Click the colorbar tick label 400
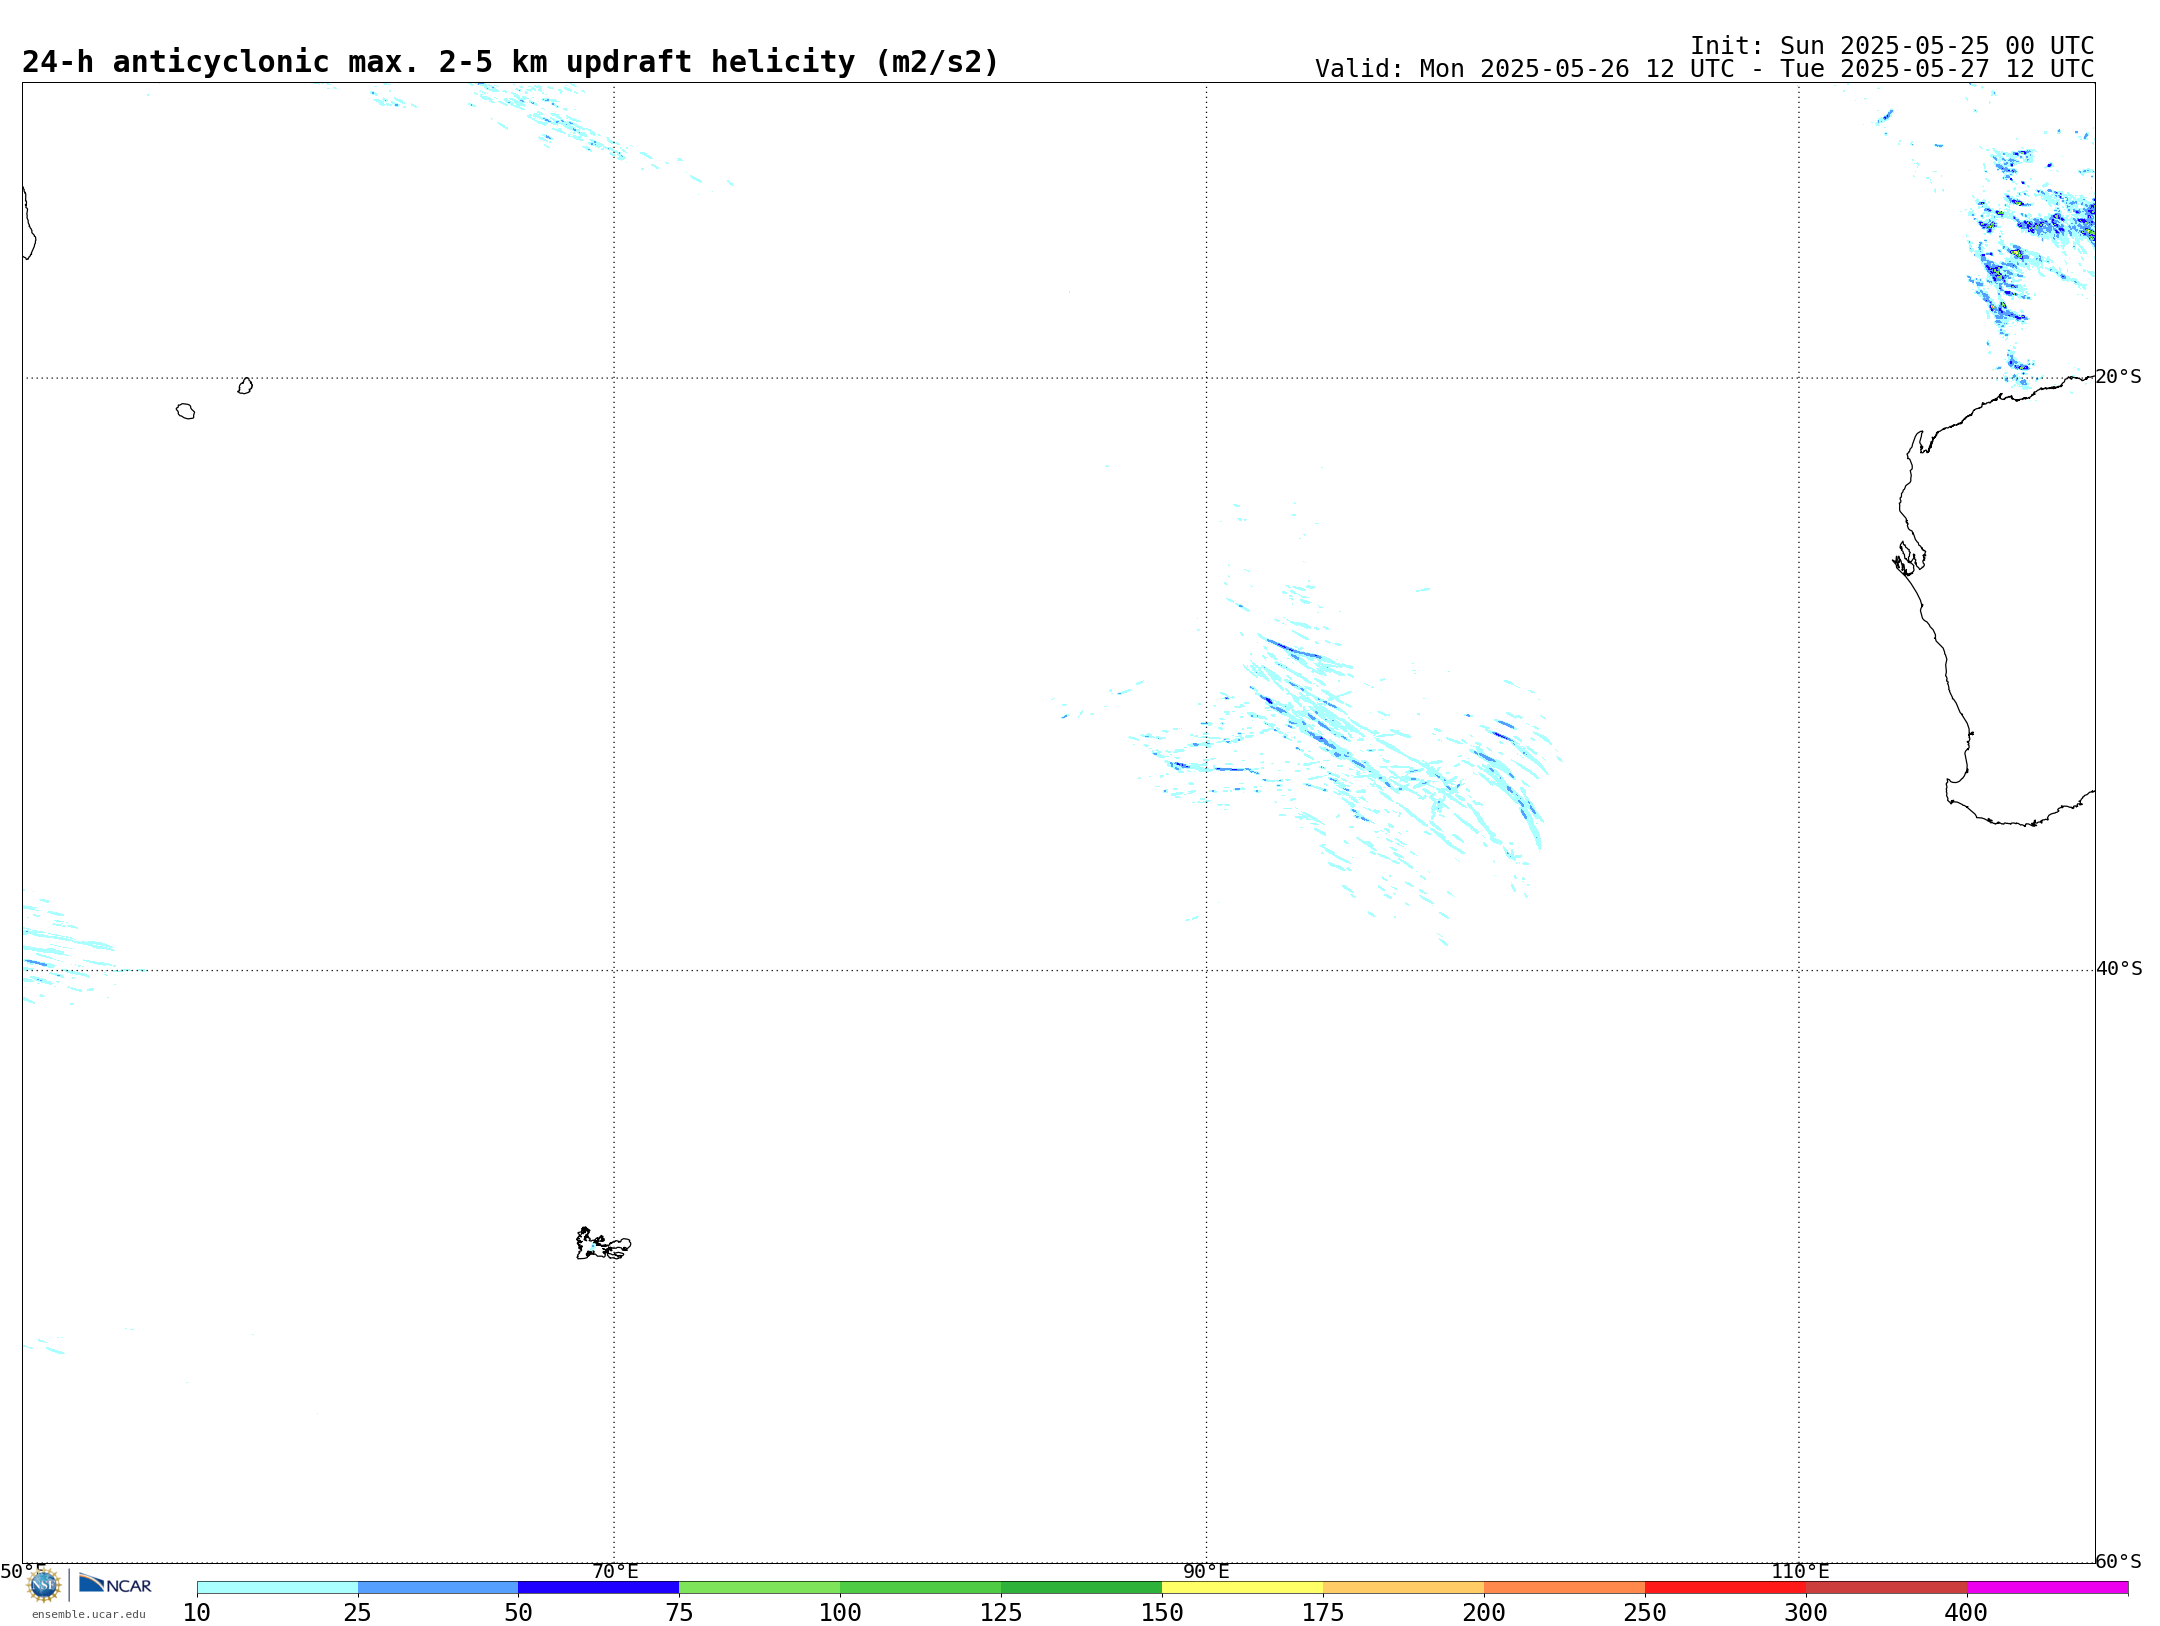The width and height of the screenshot is (2160, 1626). click(x=1966, y=1612)
